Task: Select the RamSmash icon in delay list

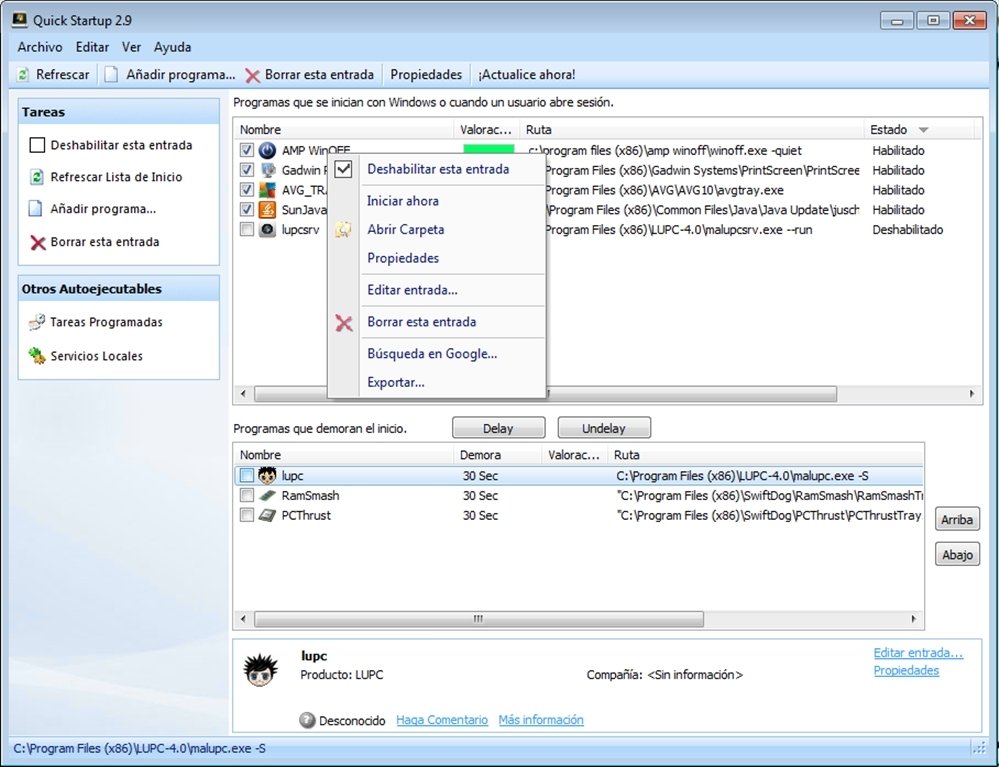Action: tap(268, 496)
